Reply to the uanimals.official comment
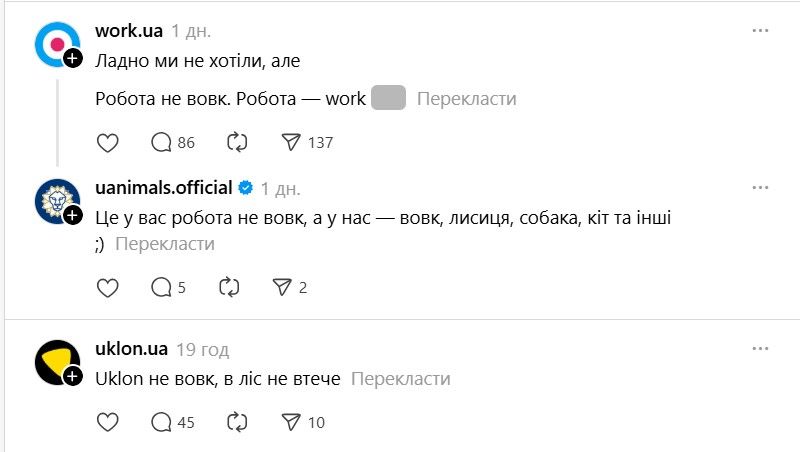The image size is (800, 452). [161, 288]
